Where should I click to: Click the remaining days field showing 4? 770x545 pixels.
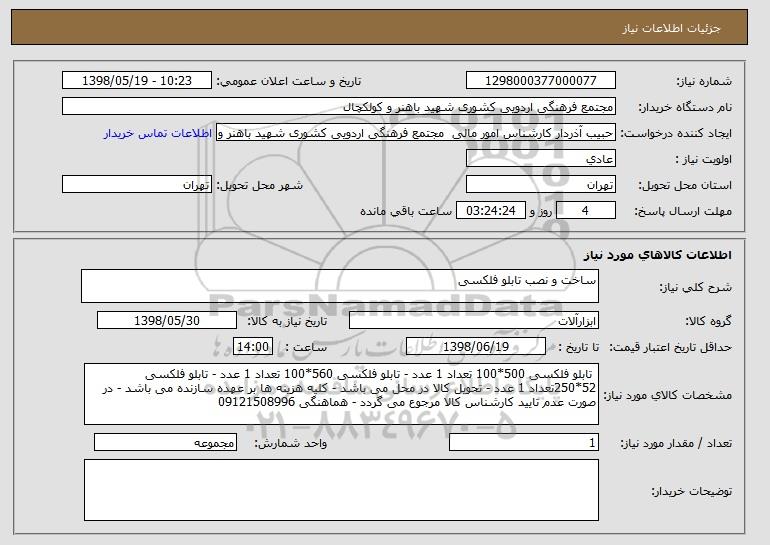click(x=585, y=211)
